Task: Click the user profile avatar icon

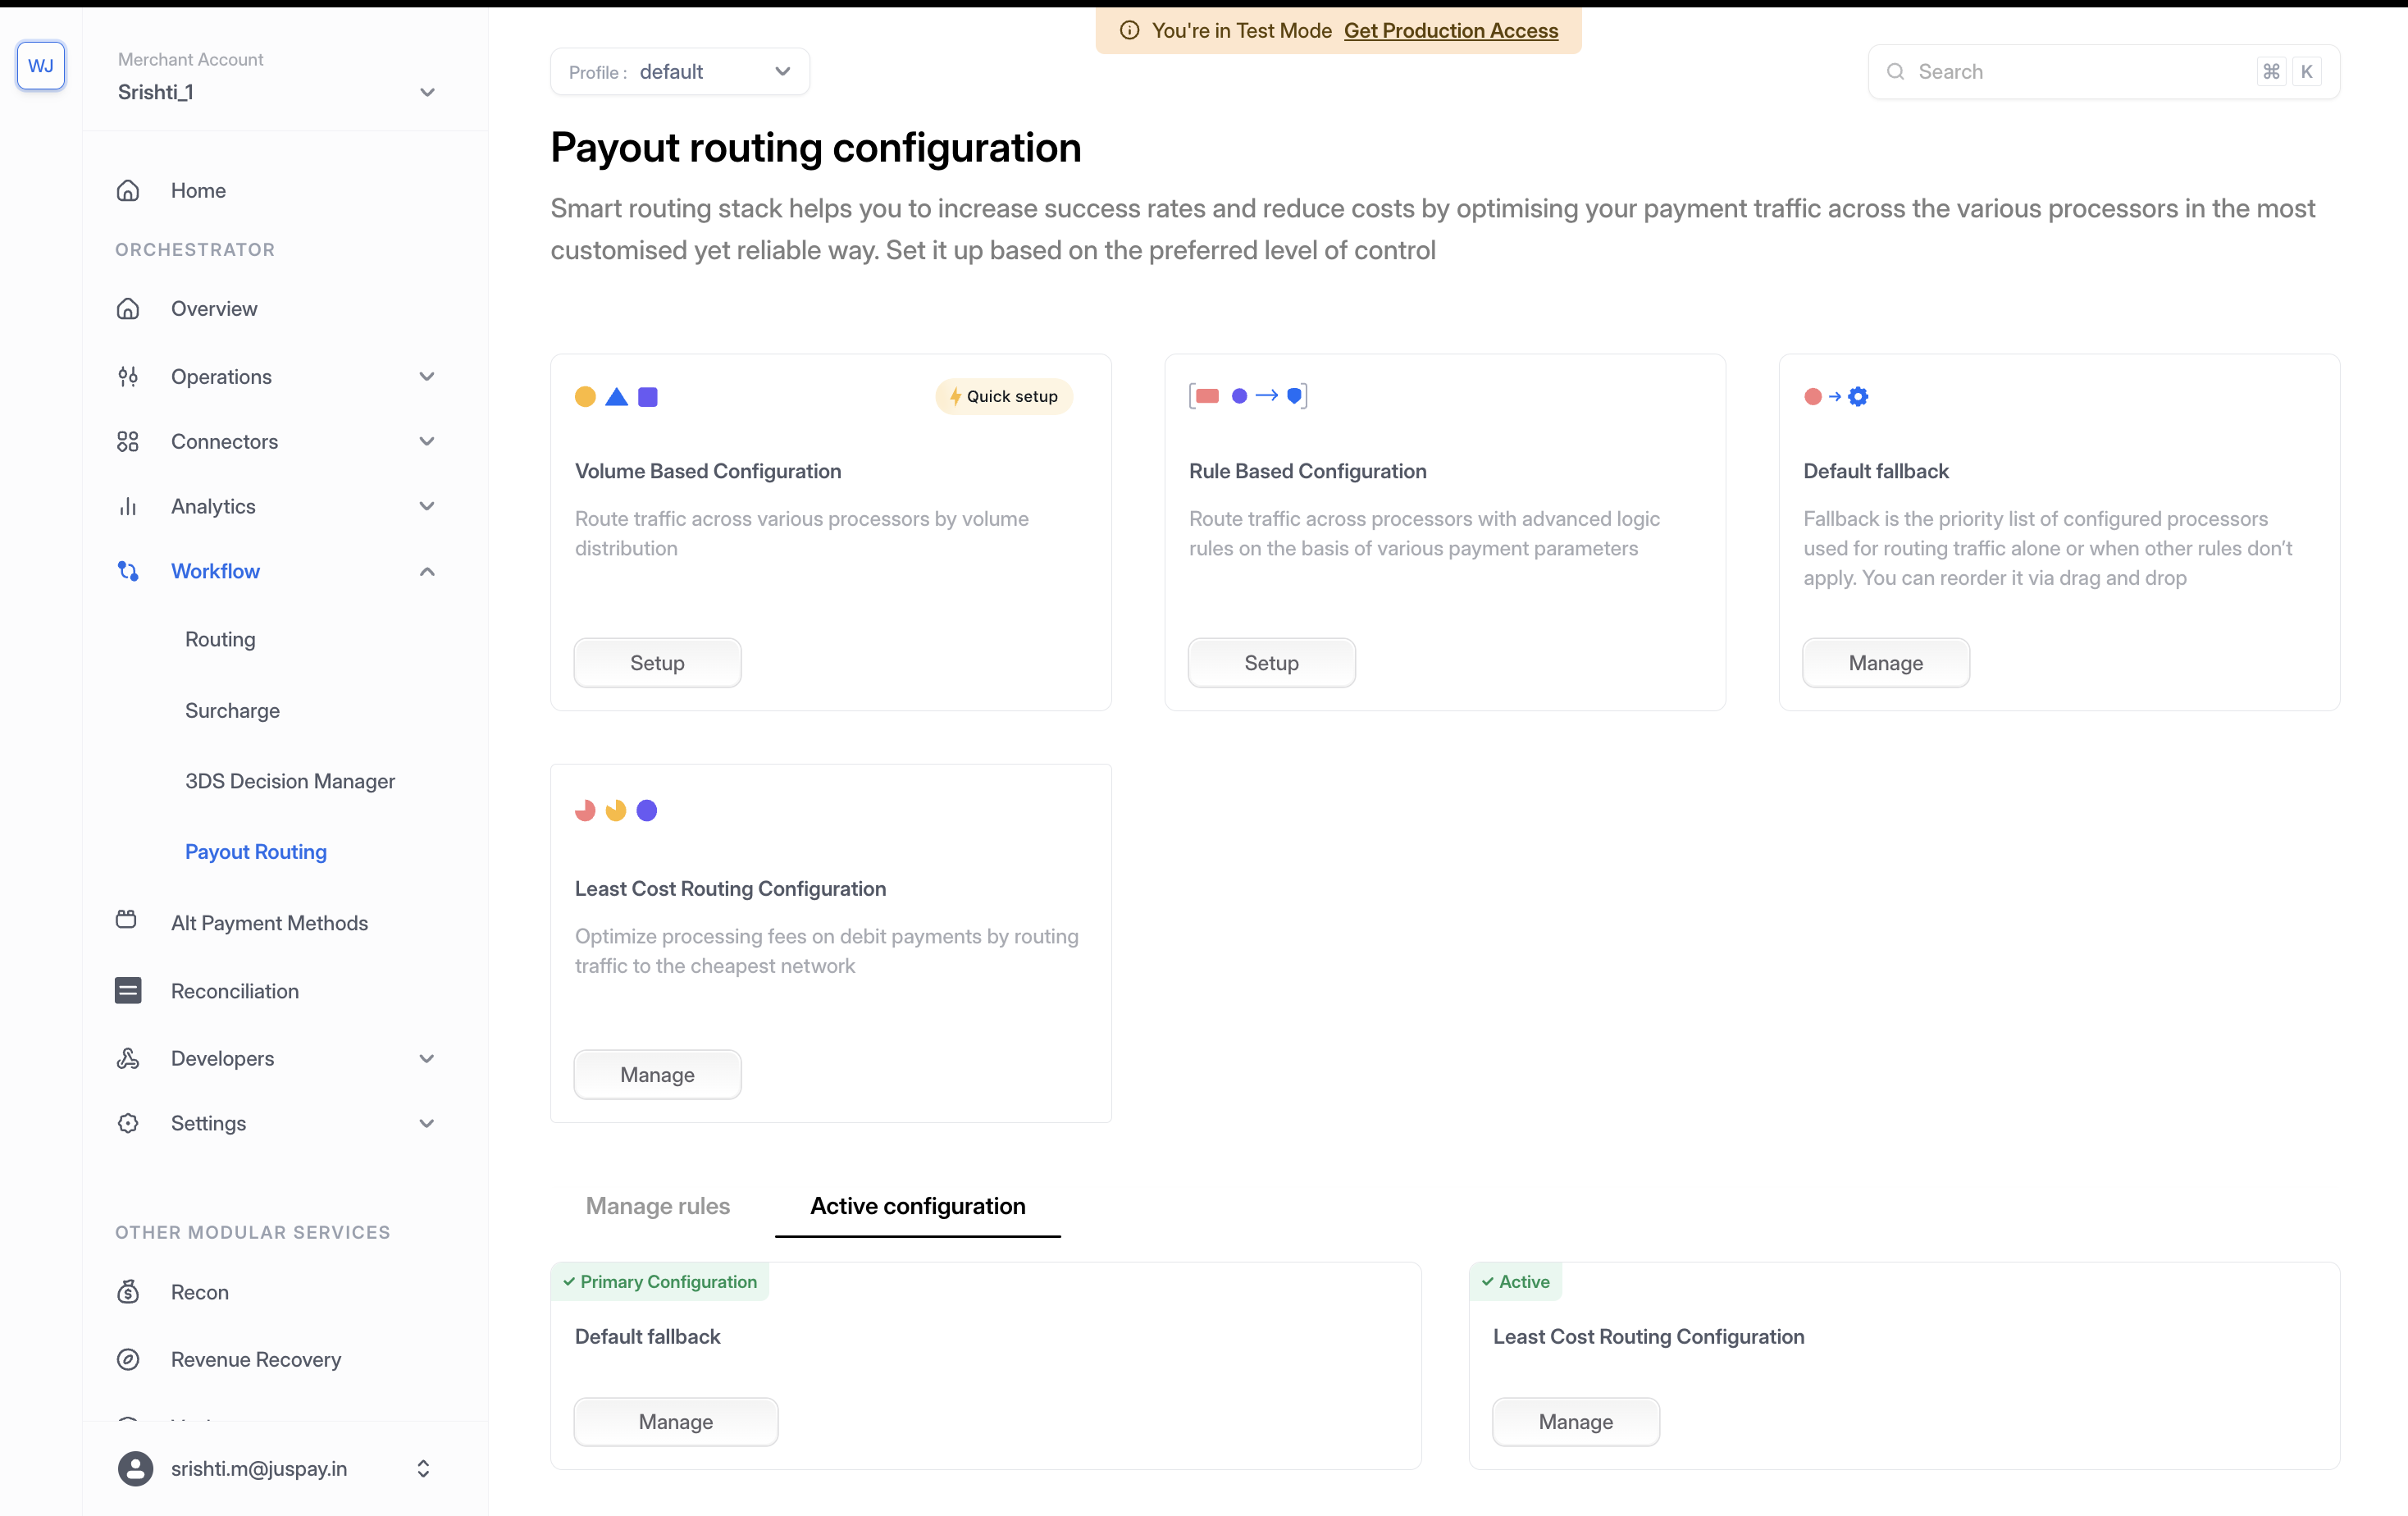Action: 136,1468
